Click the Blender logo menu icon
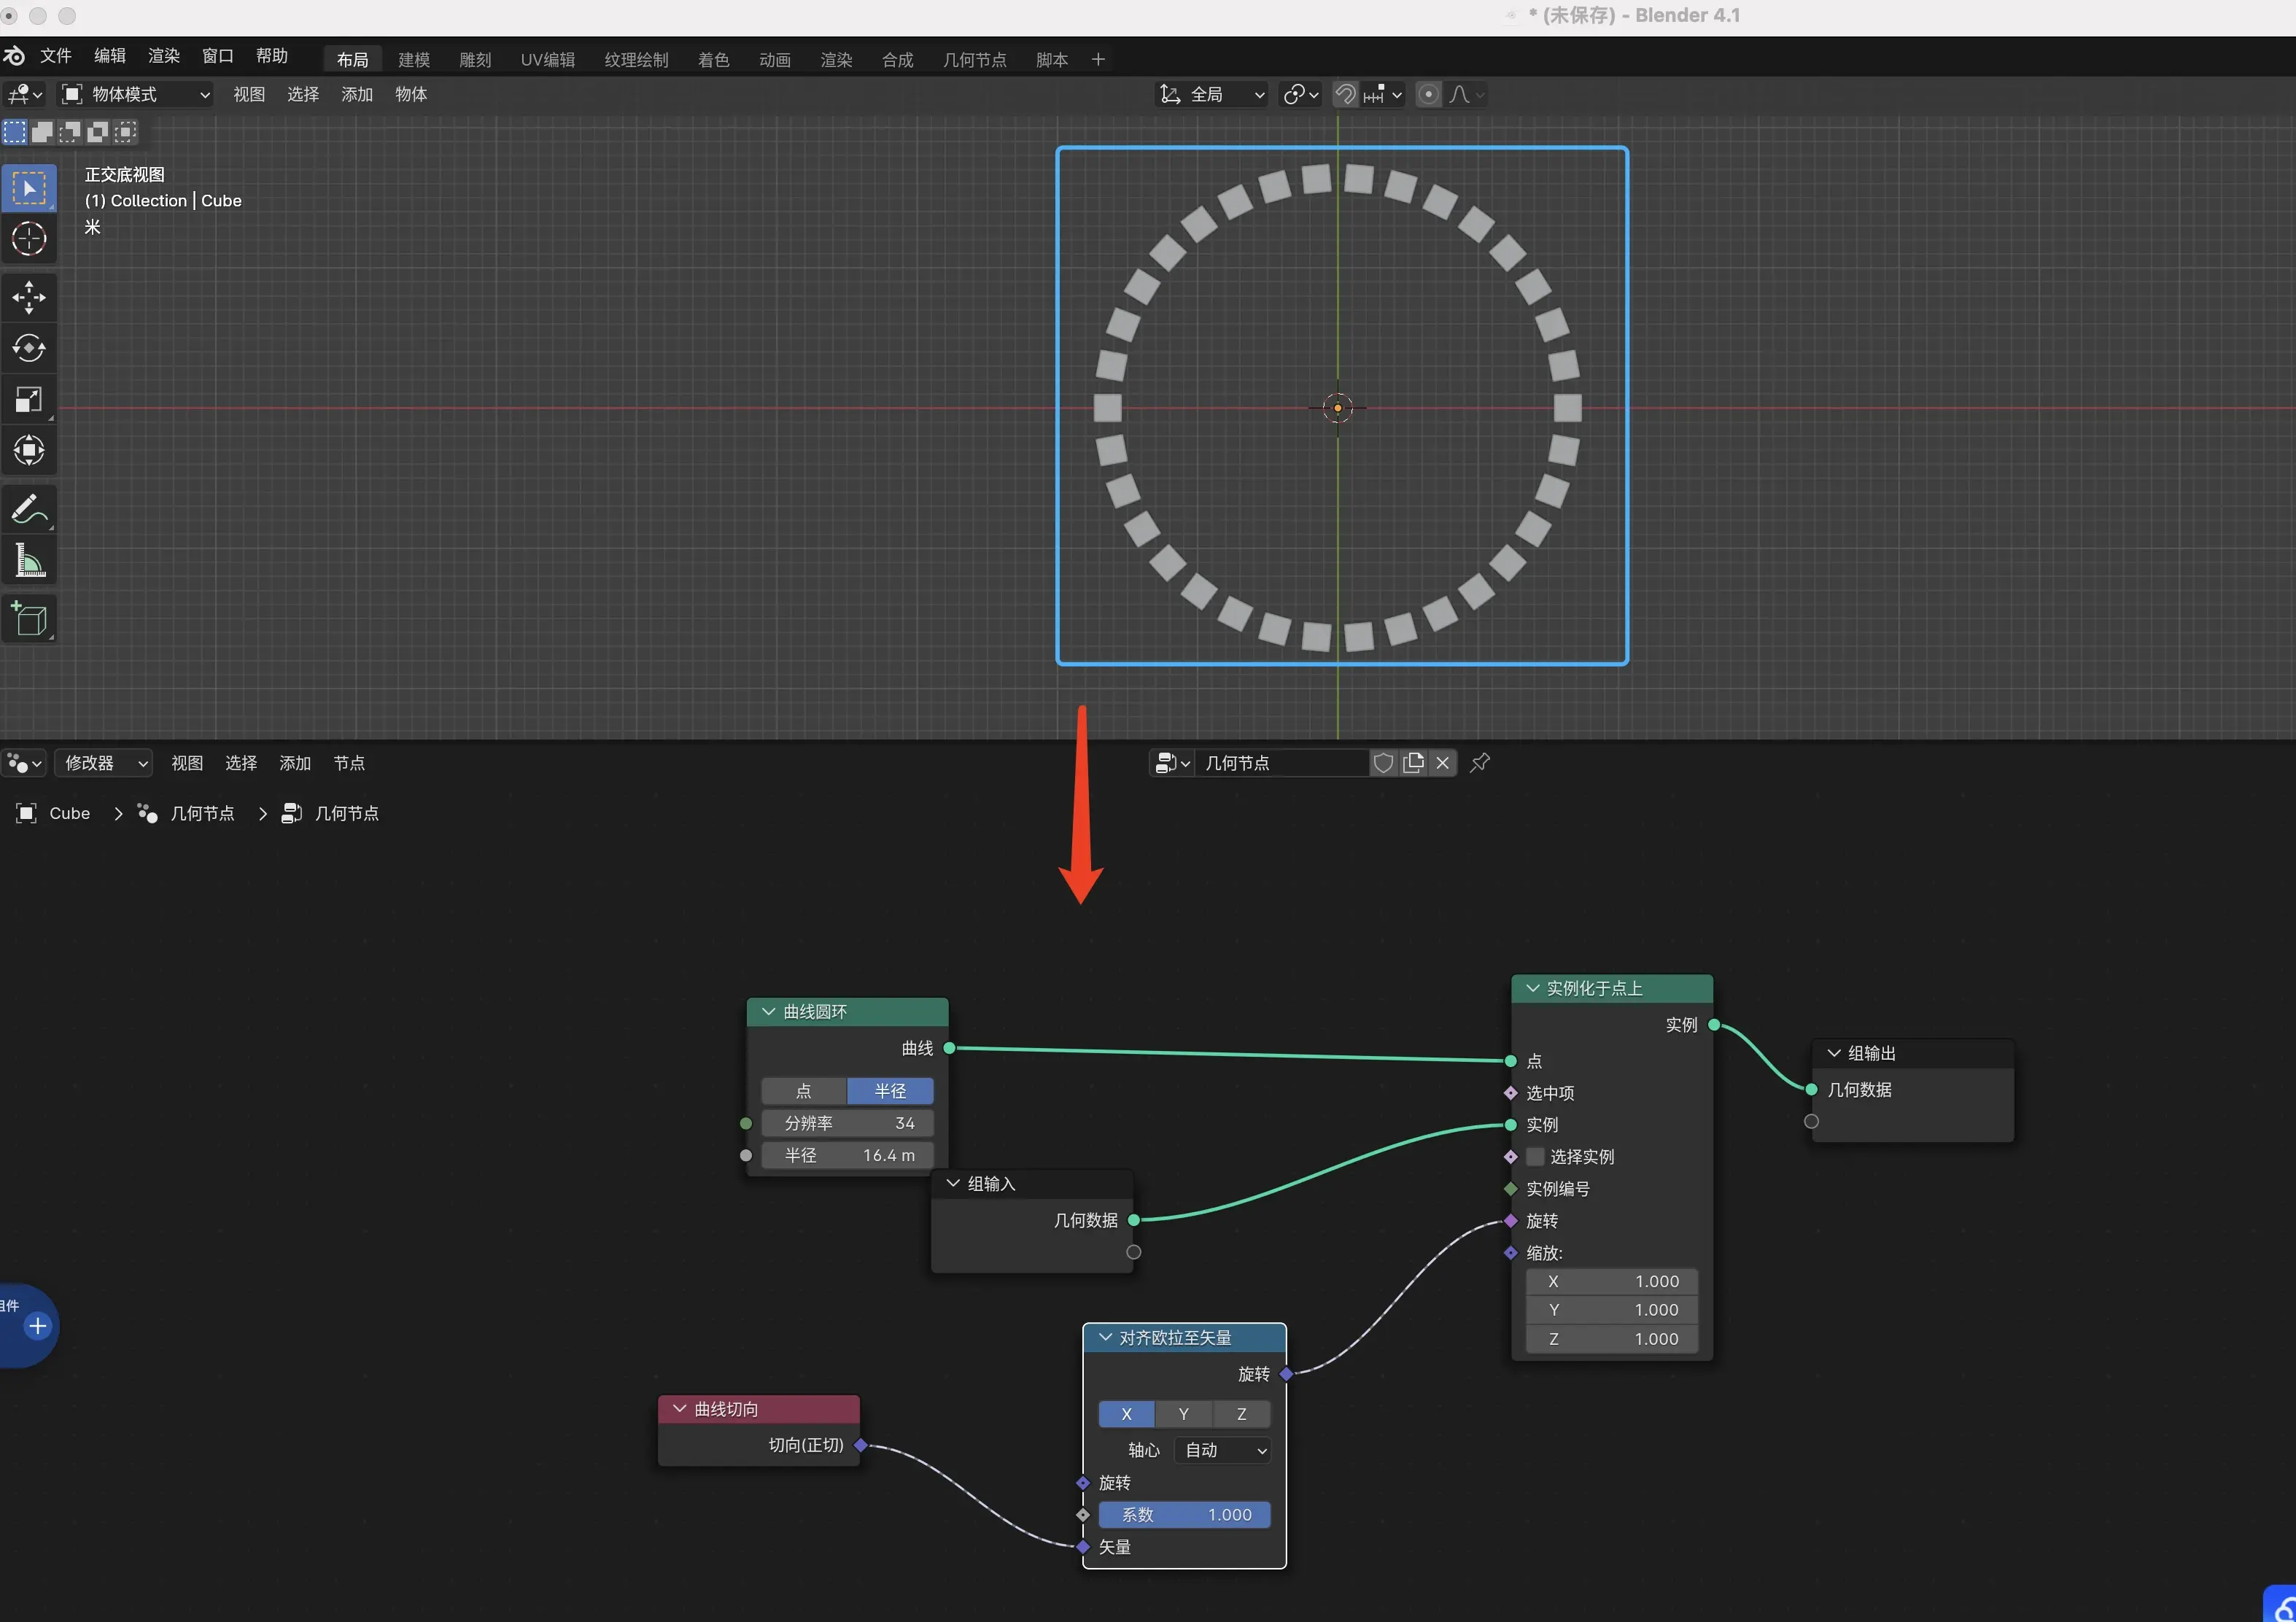 pyautogui.click(x=14, y=56)
